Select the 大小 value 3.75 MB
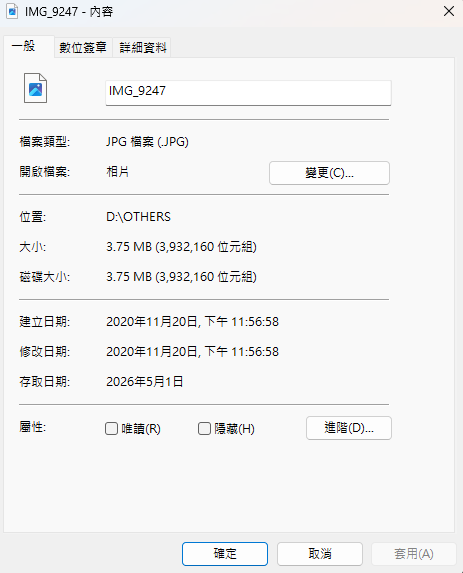Screen dimensions: 463x573 pos(181,247)
